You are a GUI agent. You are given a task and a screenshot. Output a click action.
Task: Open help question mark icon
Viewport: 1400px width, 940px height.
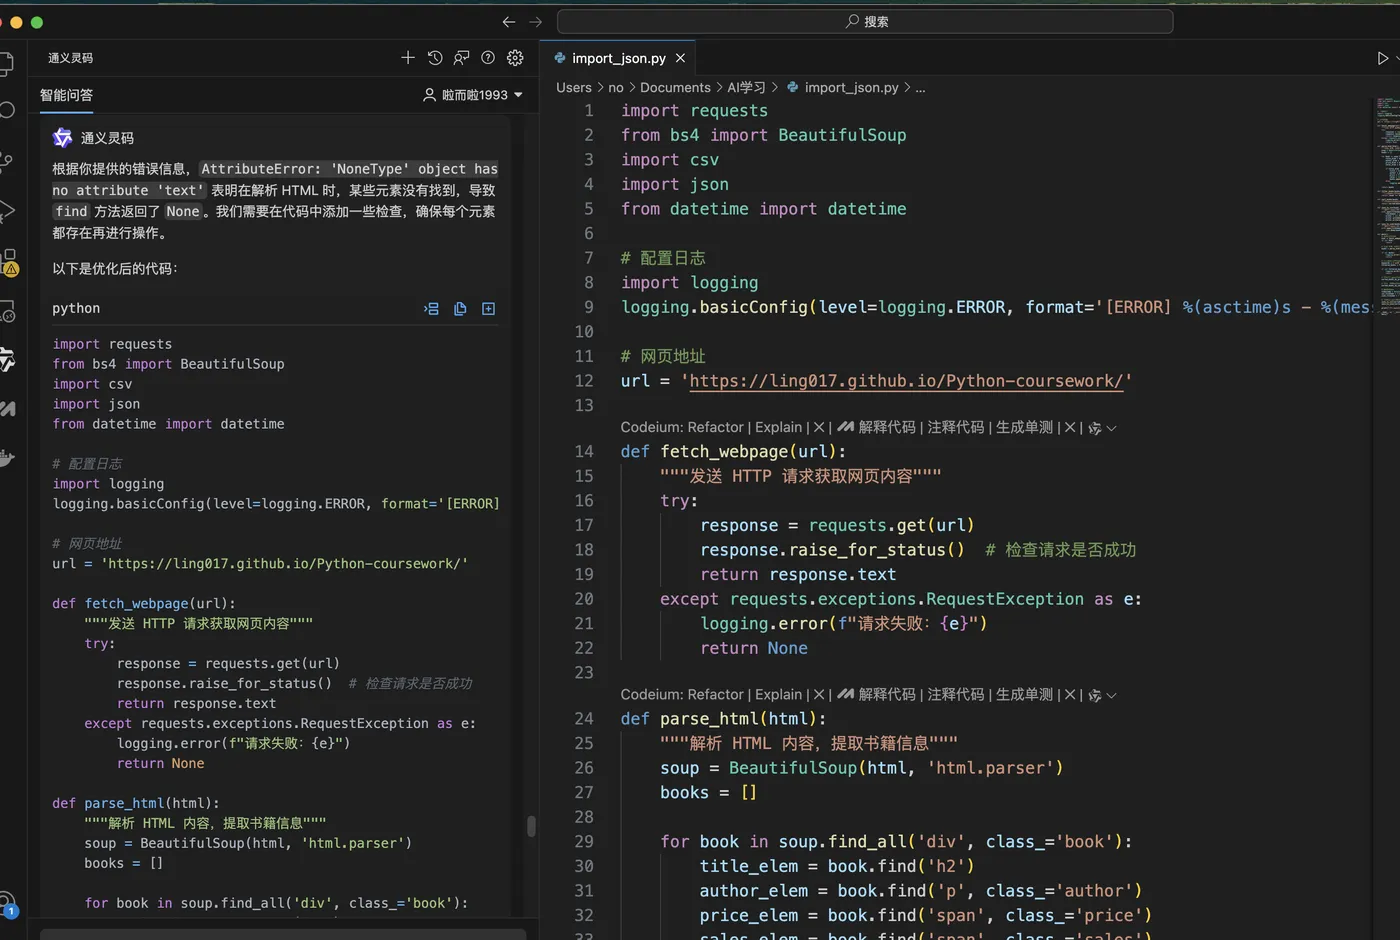488,58
